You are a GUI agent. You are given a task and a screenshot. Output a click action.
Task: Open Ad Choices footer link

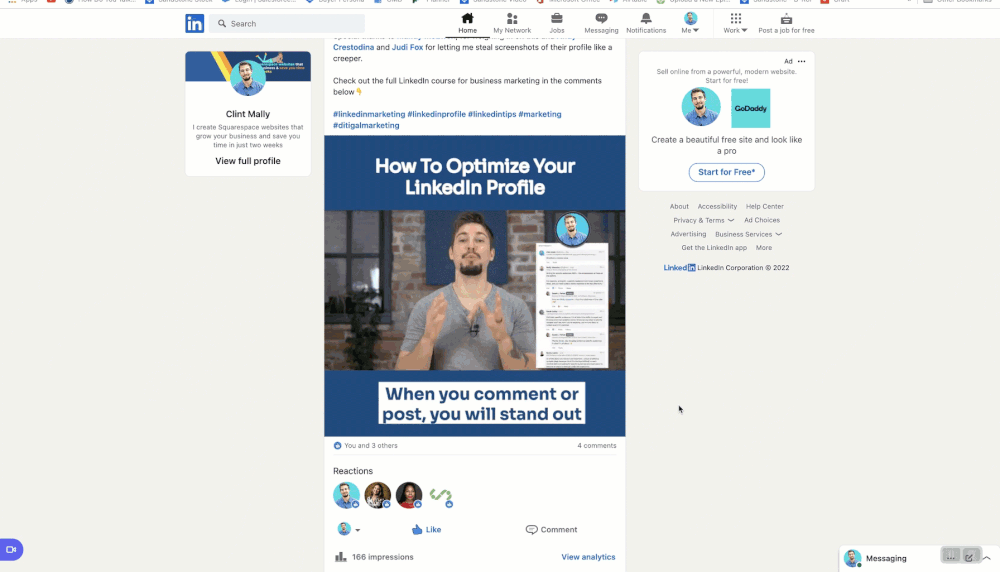(761, 220)
